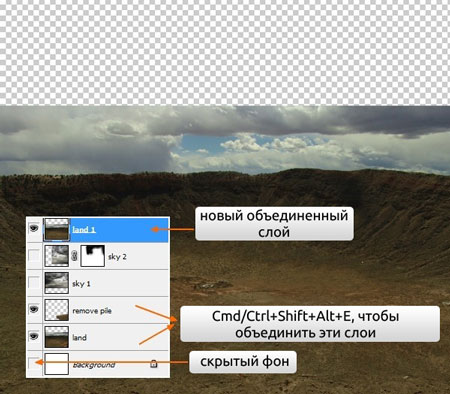
Task: Click the sky 2 mask link icon
Action: pyautogui.click(x=75, y=256)
